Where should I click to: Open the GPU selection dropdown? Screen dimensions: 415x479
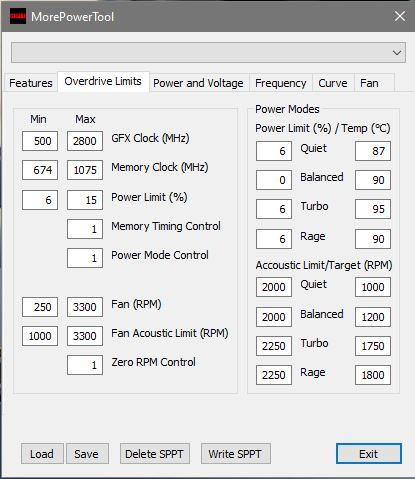coord(208,52)
